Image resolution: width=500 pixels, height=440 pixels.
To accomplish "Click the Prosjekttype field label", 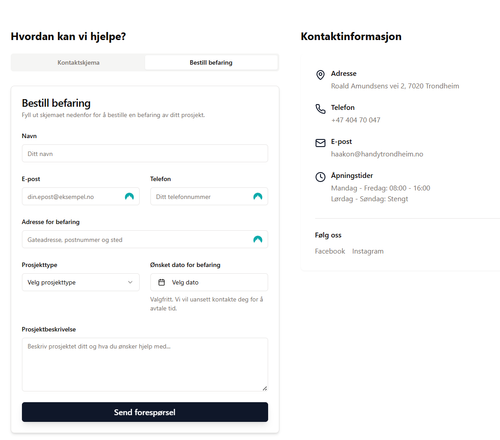I will [x=39, y=265].
